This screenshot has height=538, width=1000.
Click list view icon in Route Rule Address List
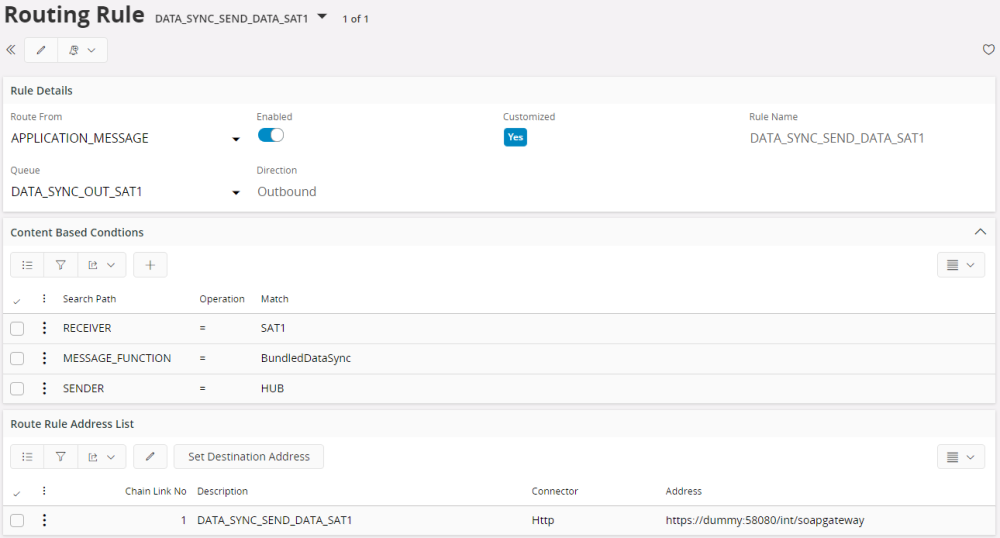pyautogui.click(x=27, y=457)
